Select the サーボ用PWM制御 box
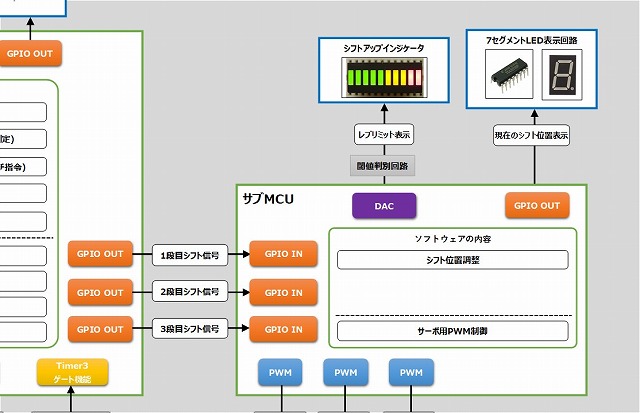 [x=452, y=330]
